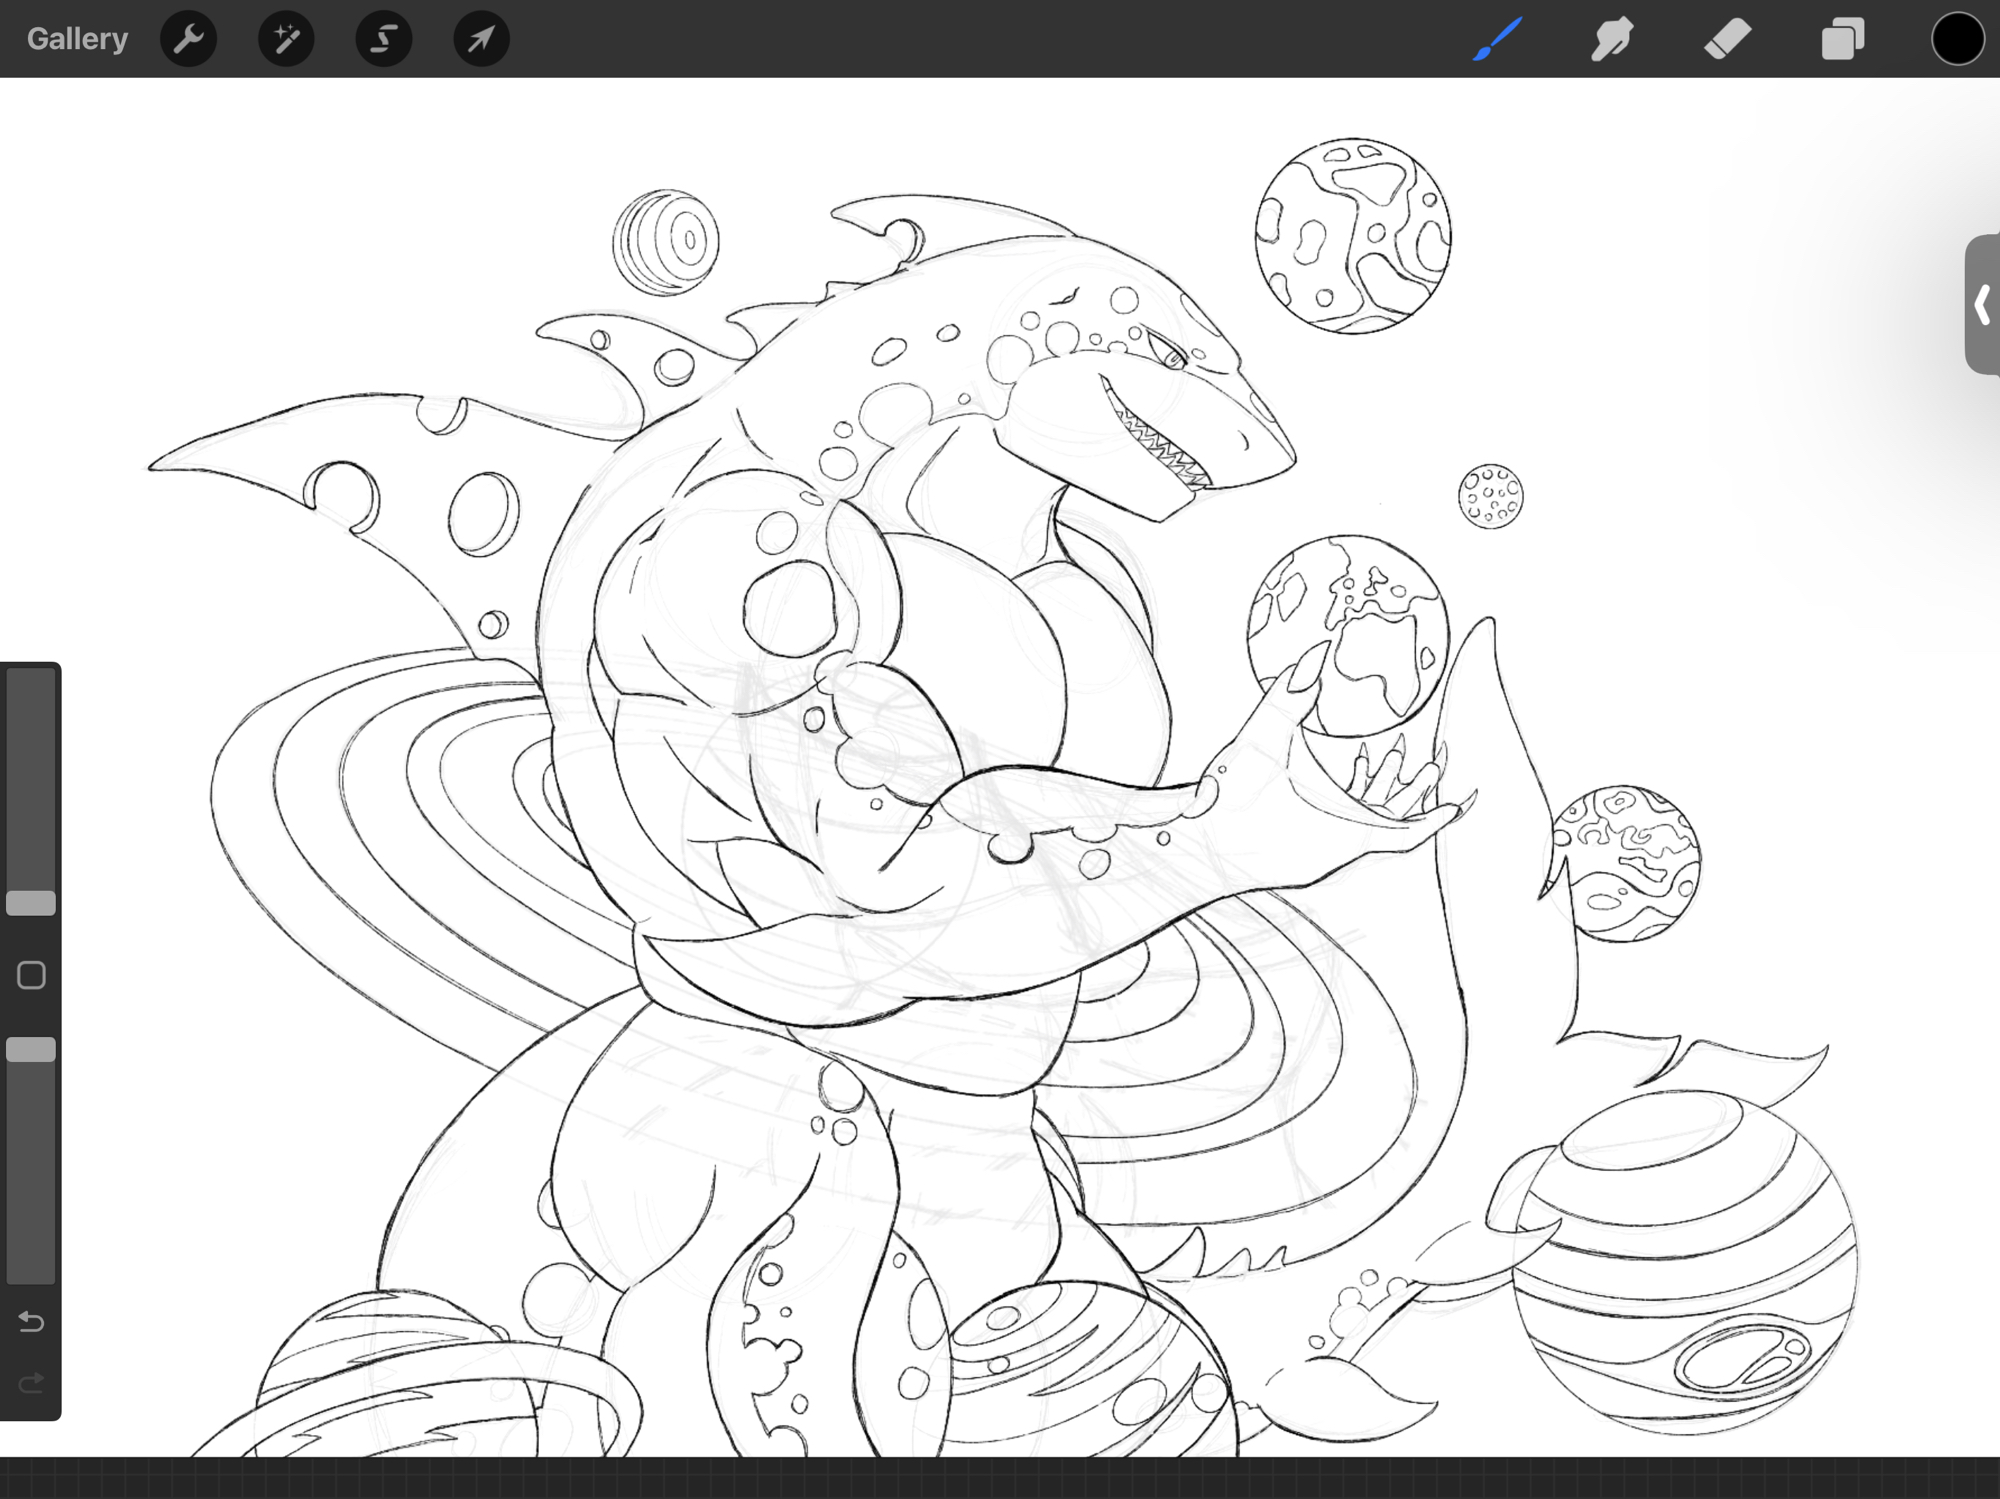Open the Layers panel
Viewport: 2000px width, 1499px height.
tap(1842, 39)
